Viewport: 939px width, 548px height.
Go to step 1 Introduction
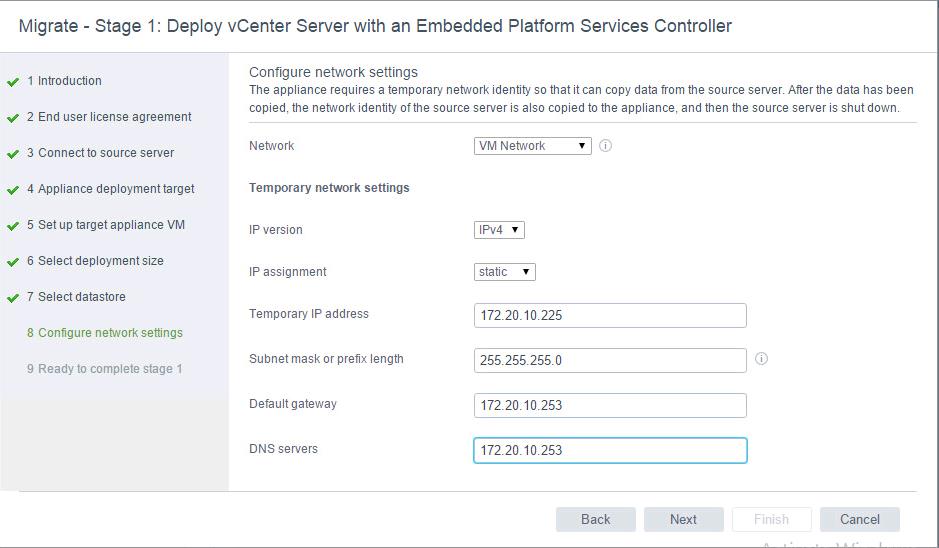(x=64, y=81)
